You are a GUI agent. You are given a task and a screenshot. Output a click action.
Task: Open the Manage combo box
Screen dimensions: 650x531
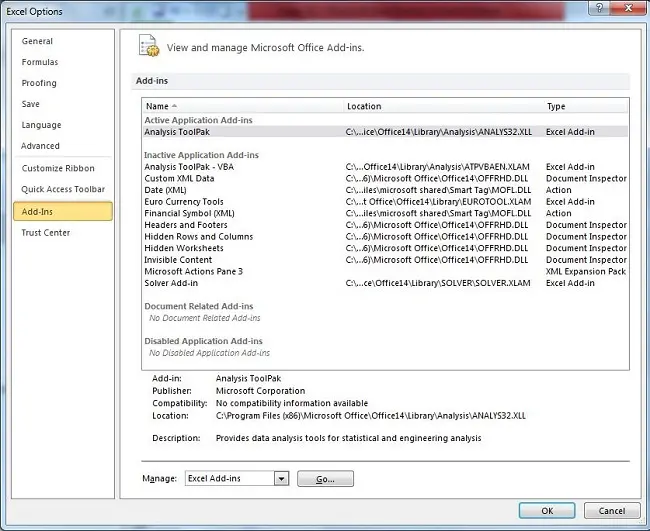pos(237,478)
